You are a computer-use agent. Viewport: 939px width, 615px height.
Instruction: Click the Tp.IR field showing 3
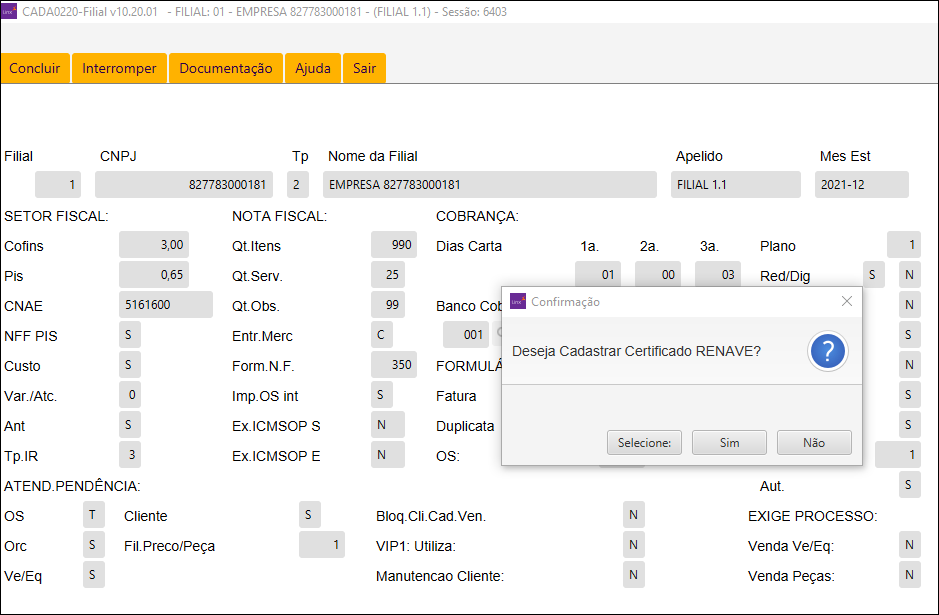[129, 454]
